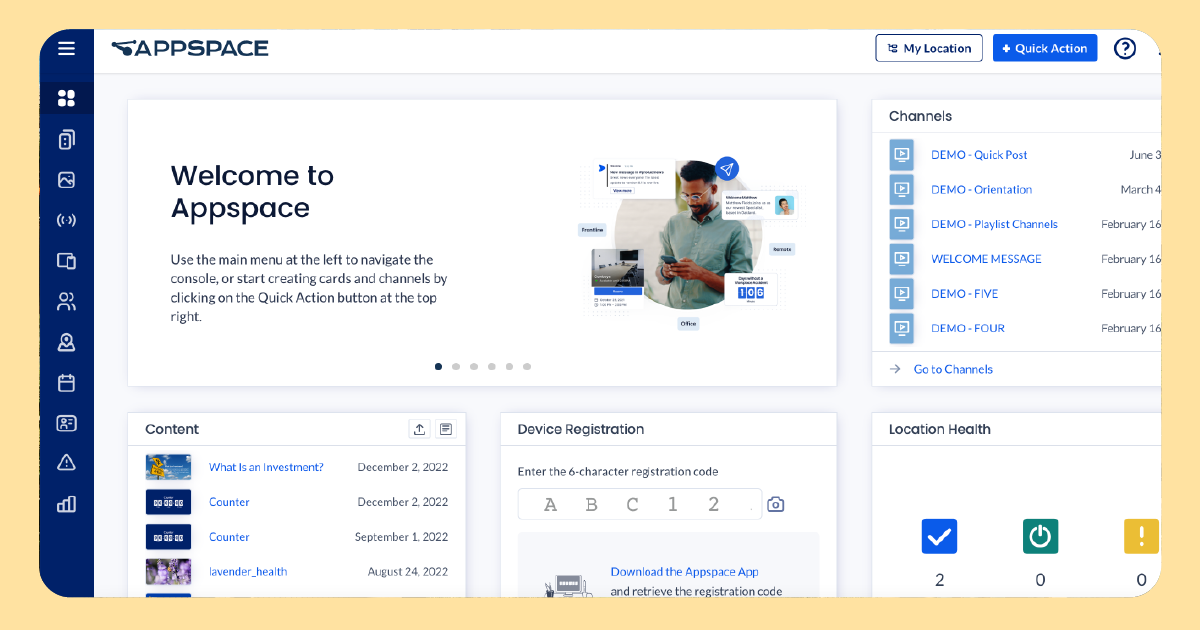Open the Alerts warning triangle icon in sidebar

66,462
